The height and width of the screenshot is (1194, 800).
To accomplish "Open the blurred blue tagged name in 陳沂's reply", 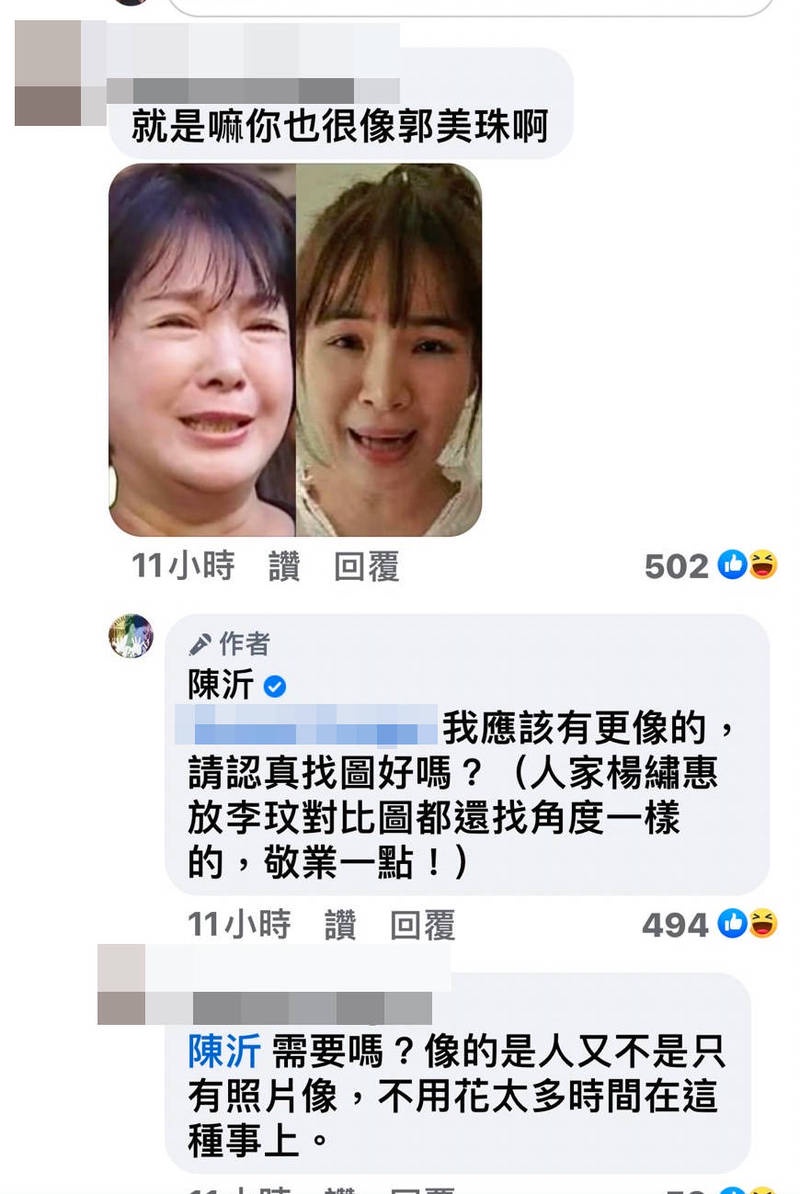I will (x=307, y=725).
